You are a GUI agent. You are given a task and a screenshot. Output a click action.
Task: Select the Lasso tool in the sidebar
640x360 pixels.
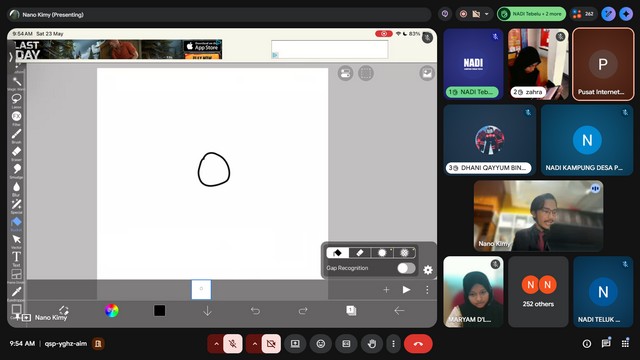coord(16,99)
